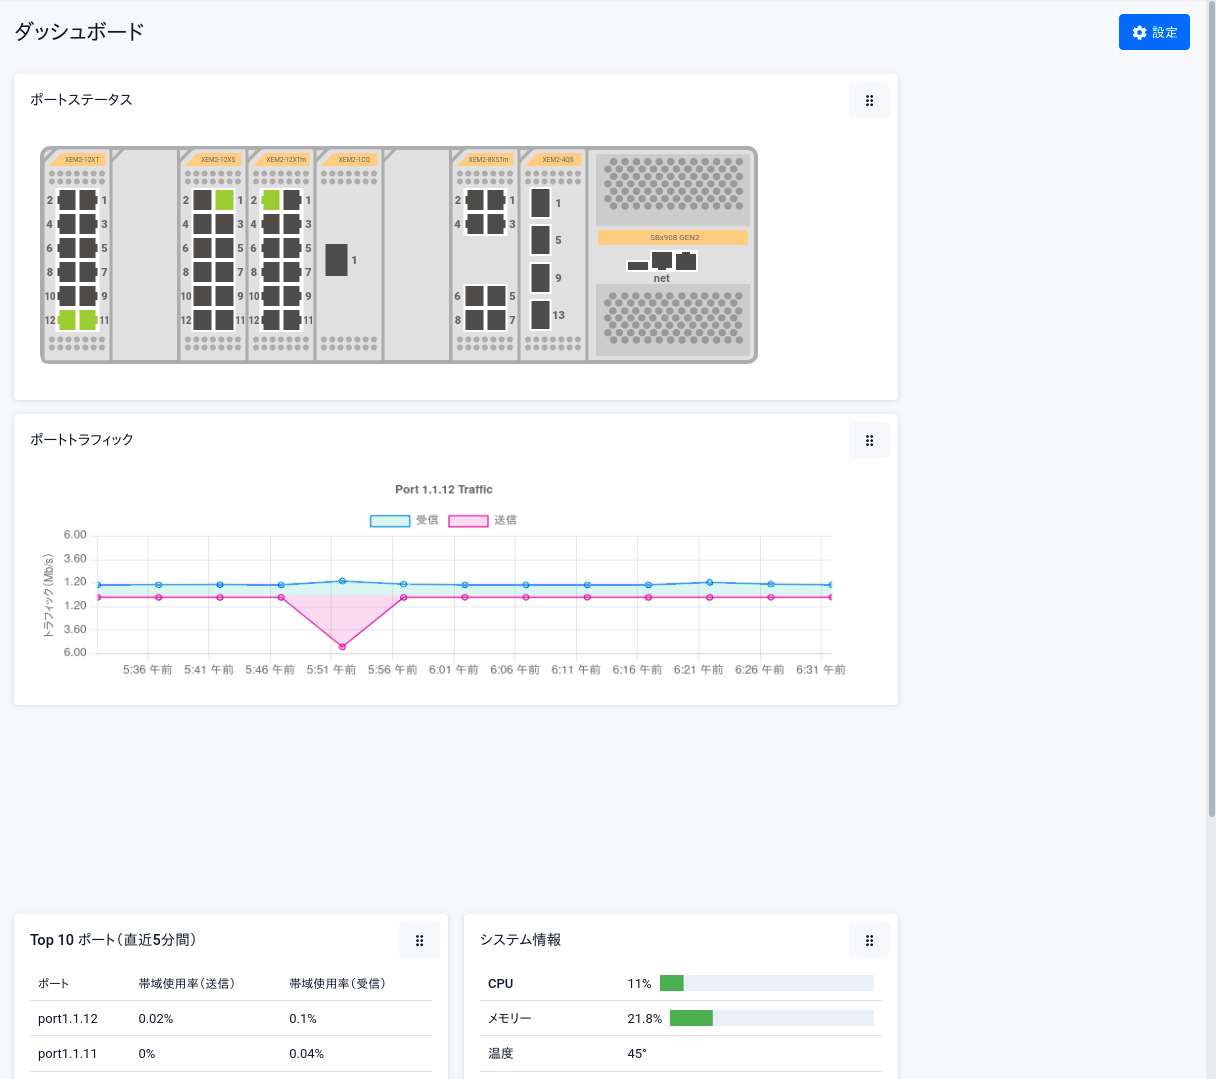The width and height of the screenshot is (1216, 1079).
Task: Click port 8 on the XEM2-8XSTm module
Action: pos(474,320)
